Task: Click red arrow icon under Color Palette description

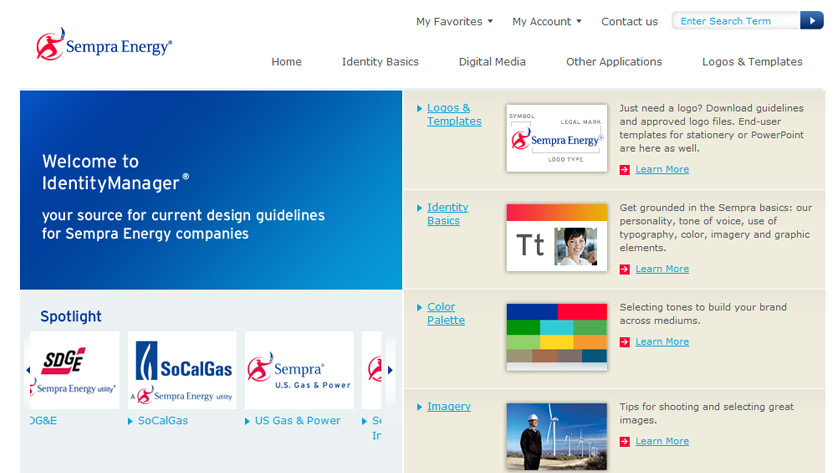Action: 624,342
